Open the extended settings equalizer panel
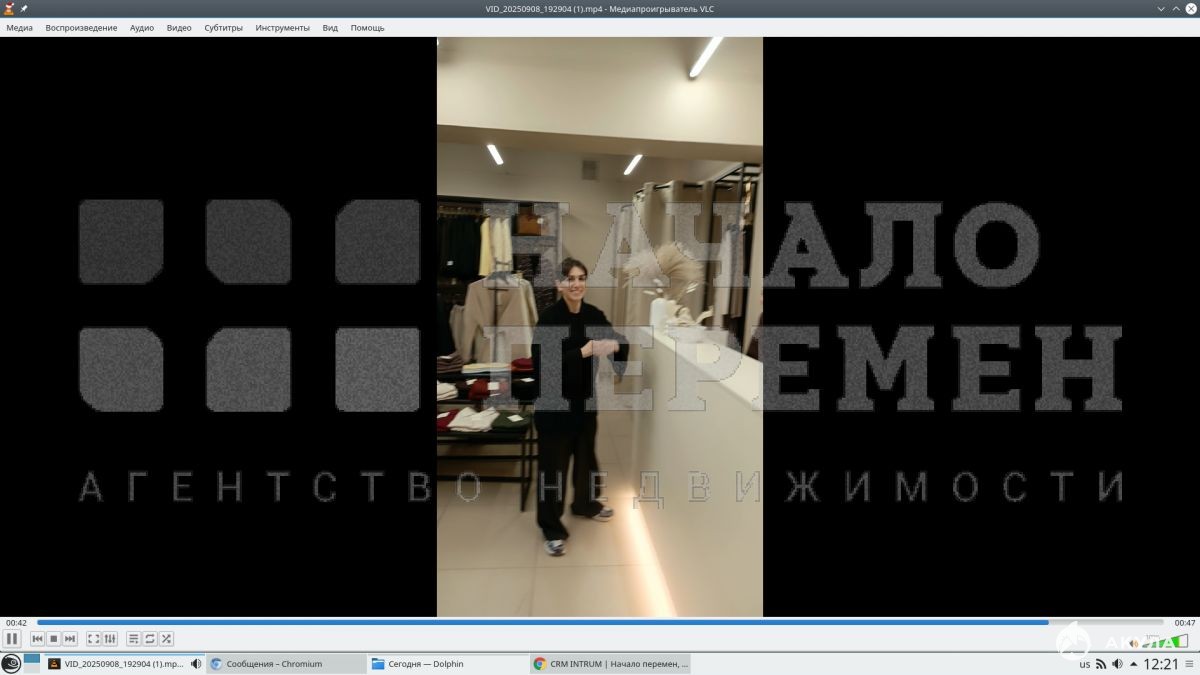The image size is (1200, 675). [x=110, y=639]
